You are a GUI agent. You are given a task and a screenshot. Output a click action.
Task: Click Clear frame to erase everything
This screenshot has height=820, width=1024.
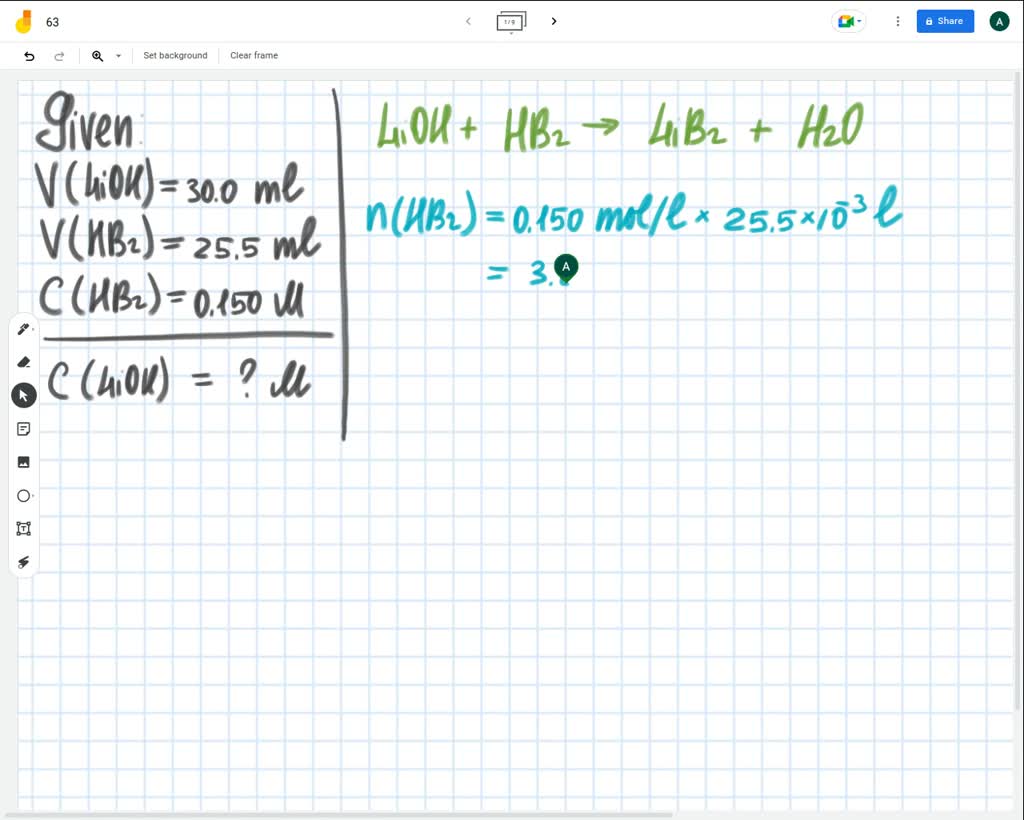[253, 56]
